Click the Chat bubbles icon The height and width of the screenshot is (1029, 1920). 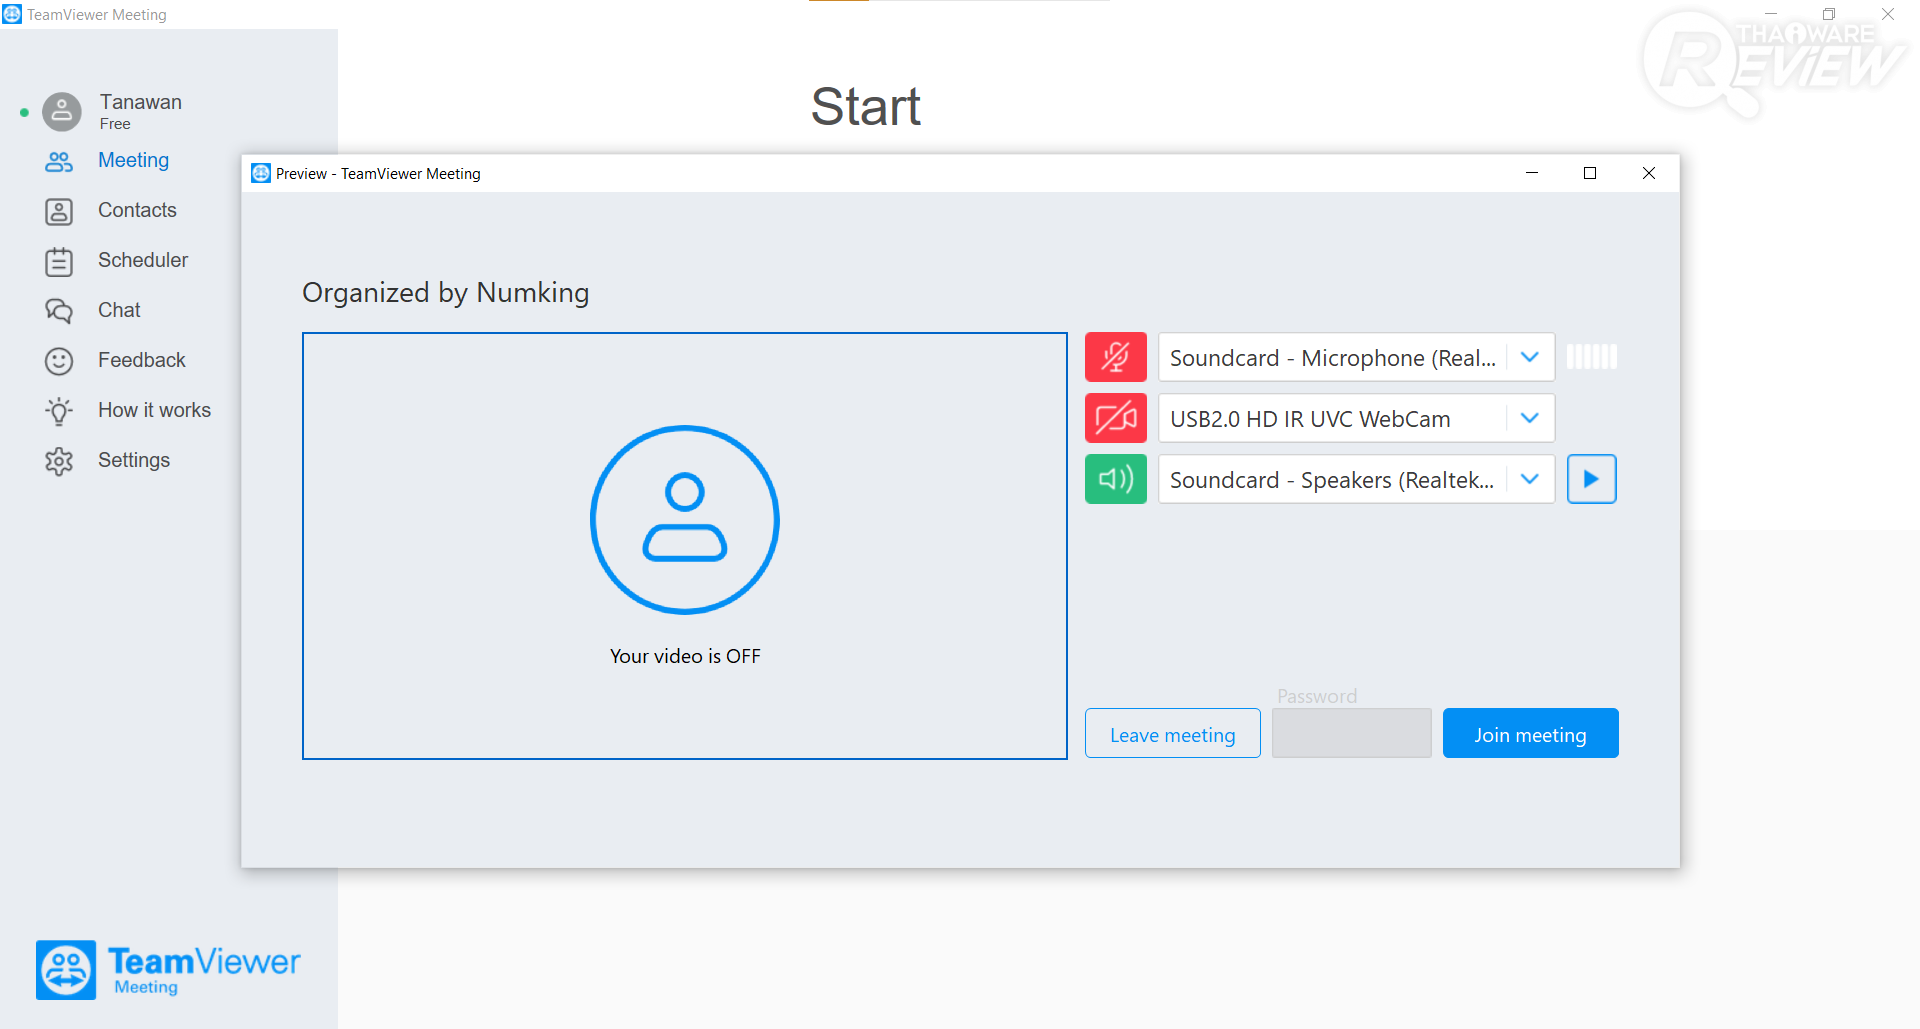pyautogui.click(x=59, y=311)
